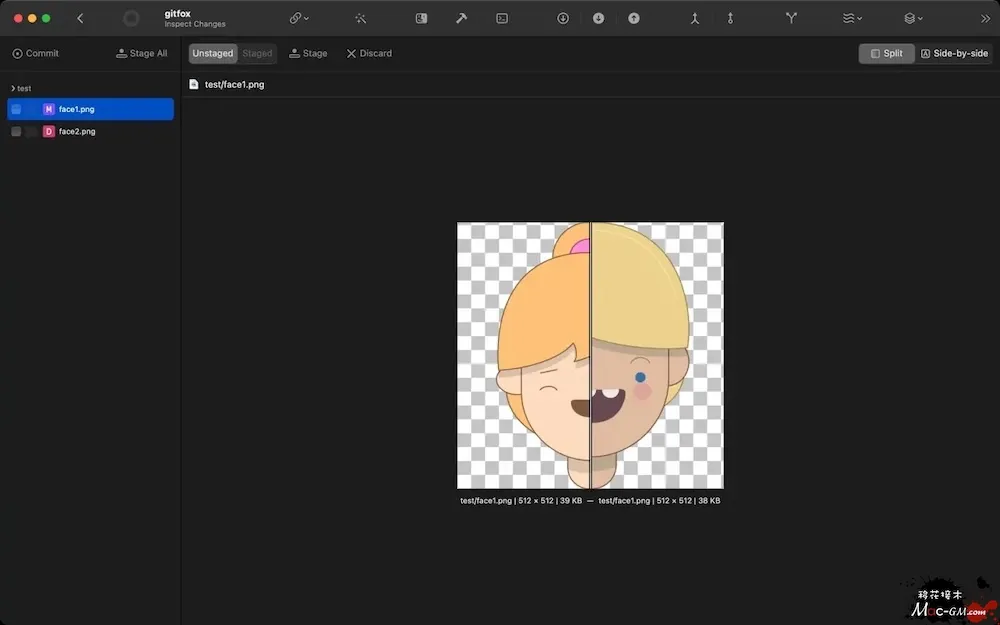The height and width of the screenshot is (625, 1000).
Task: Click the merge branches icon
Action: click(x=695, y=18)
